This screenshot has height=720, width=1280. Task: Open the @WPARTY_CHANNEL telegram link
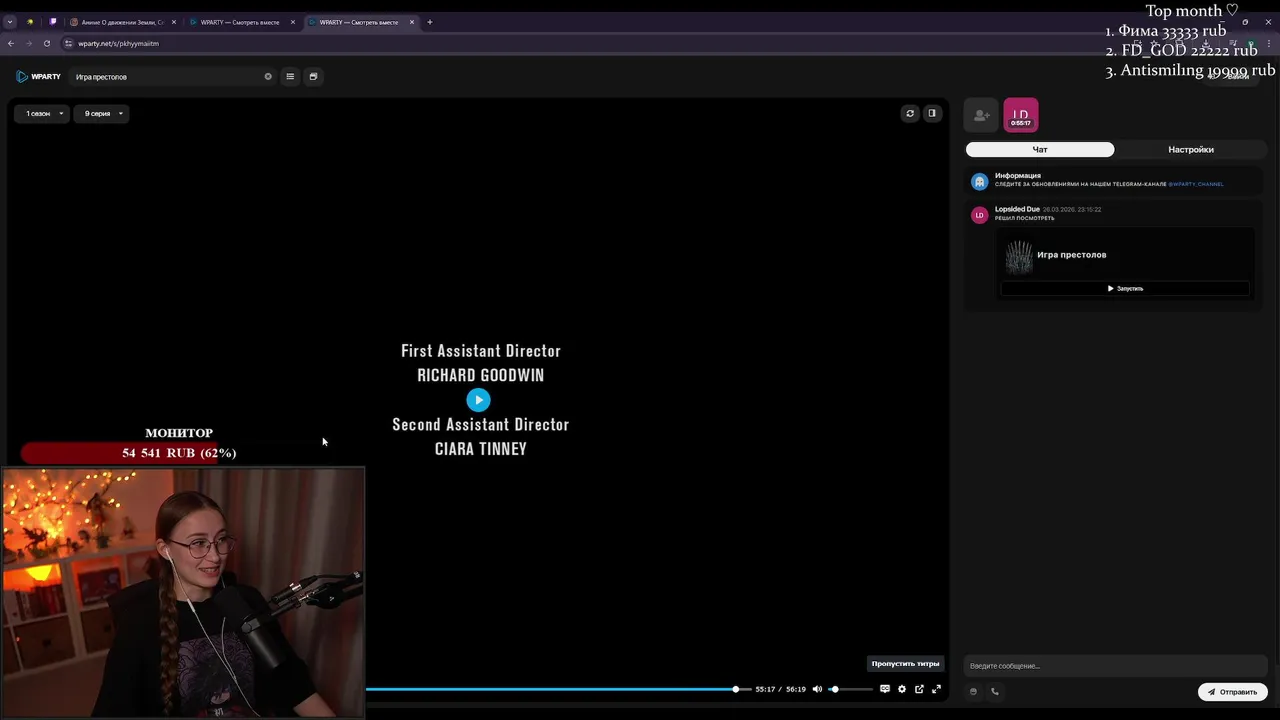pyautogui.click(x=1196, y=184)
